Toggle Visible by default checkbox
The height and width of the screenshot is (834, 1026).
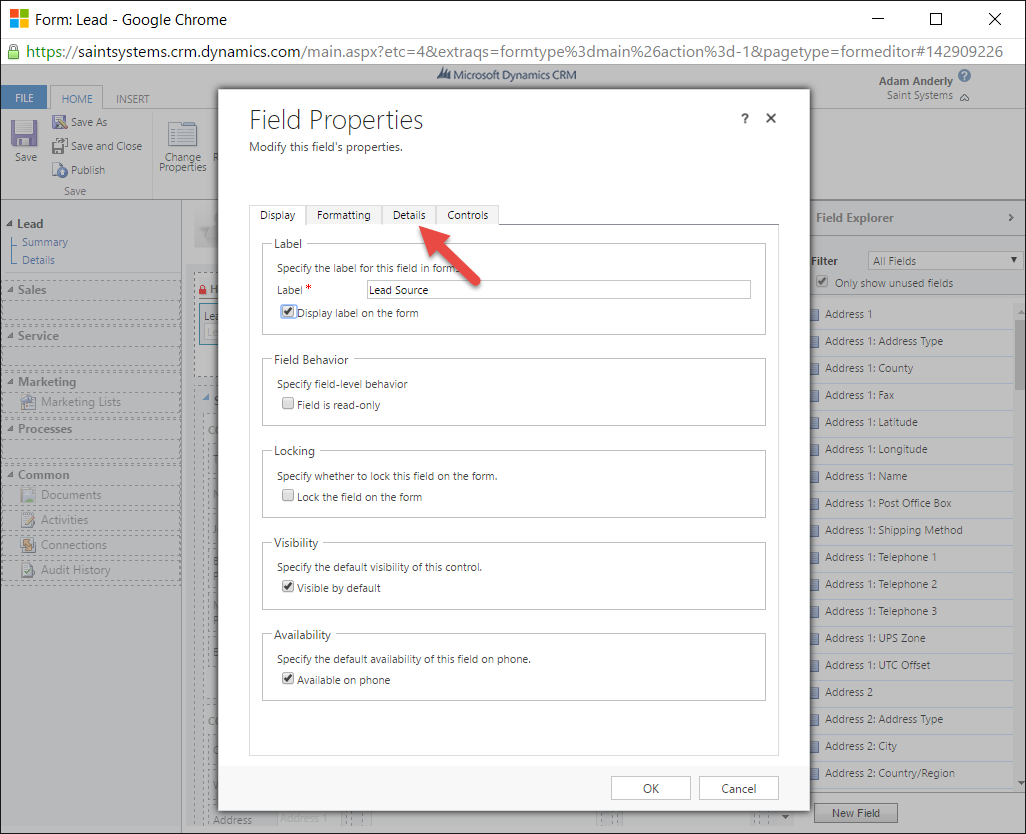click(x=288, y=587)
